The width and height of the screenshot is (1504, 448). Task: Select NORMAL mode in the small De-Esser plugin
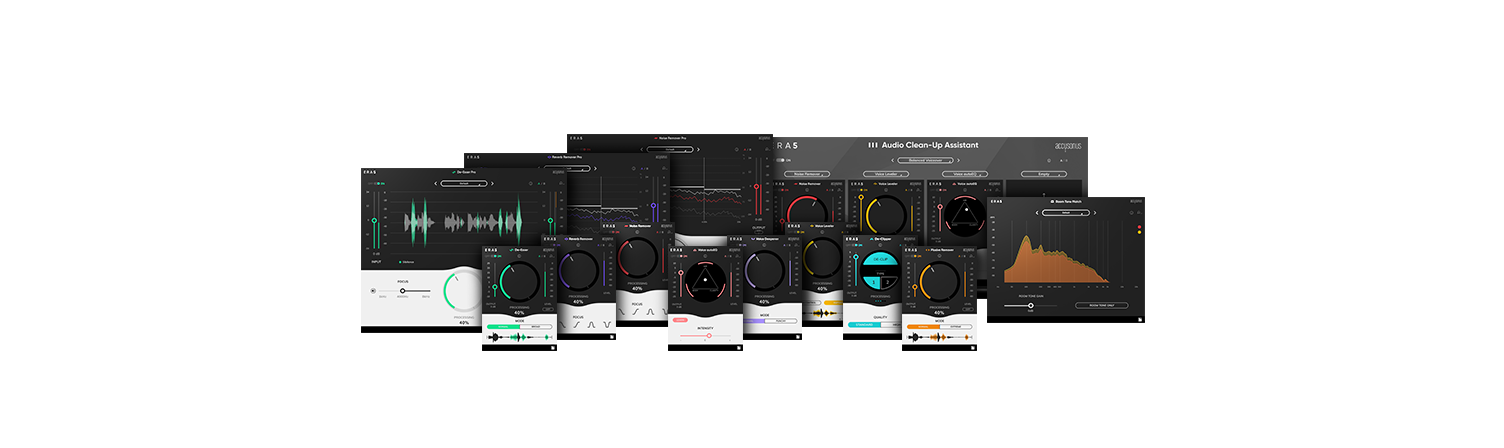coord(503,327)
